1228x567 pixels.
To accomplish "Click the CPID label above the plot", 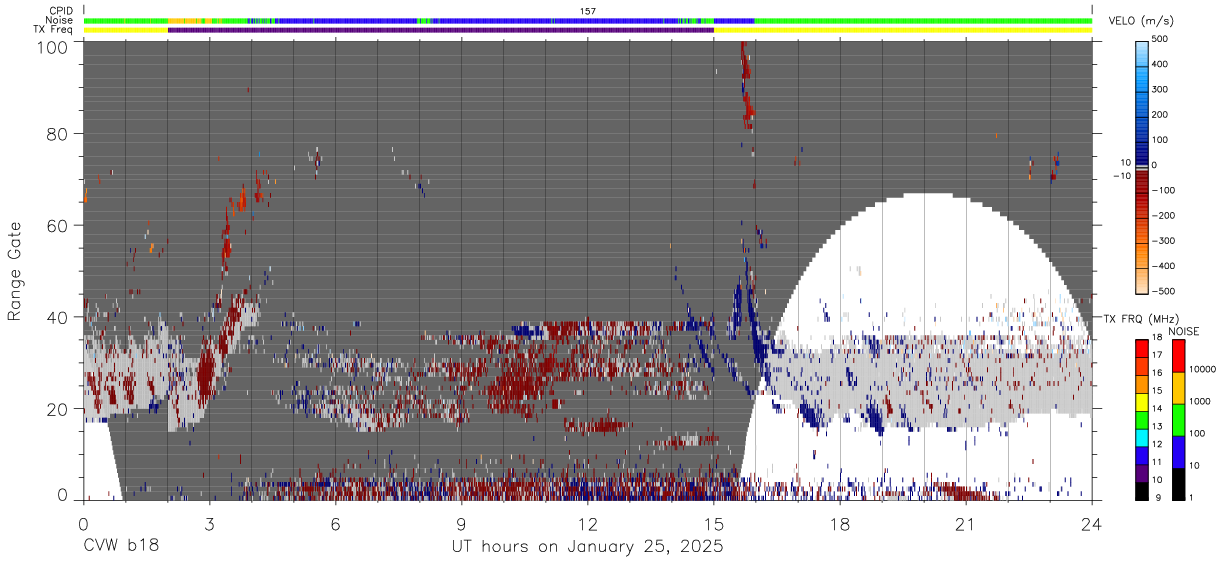I will click(61, 11).
